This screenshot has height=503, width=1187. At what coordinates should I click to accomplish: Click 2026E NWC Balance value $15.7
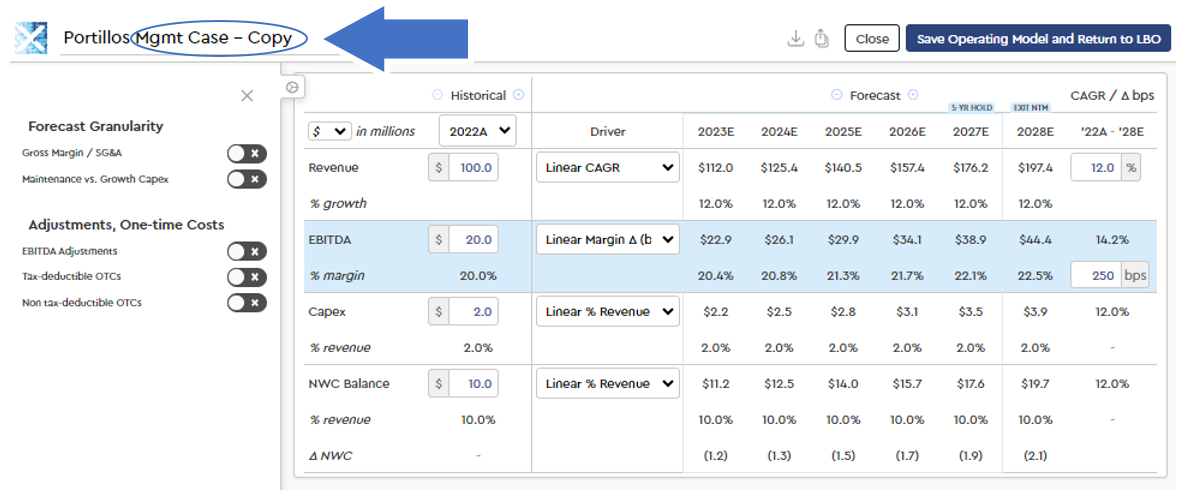(907, 383)
